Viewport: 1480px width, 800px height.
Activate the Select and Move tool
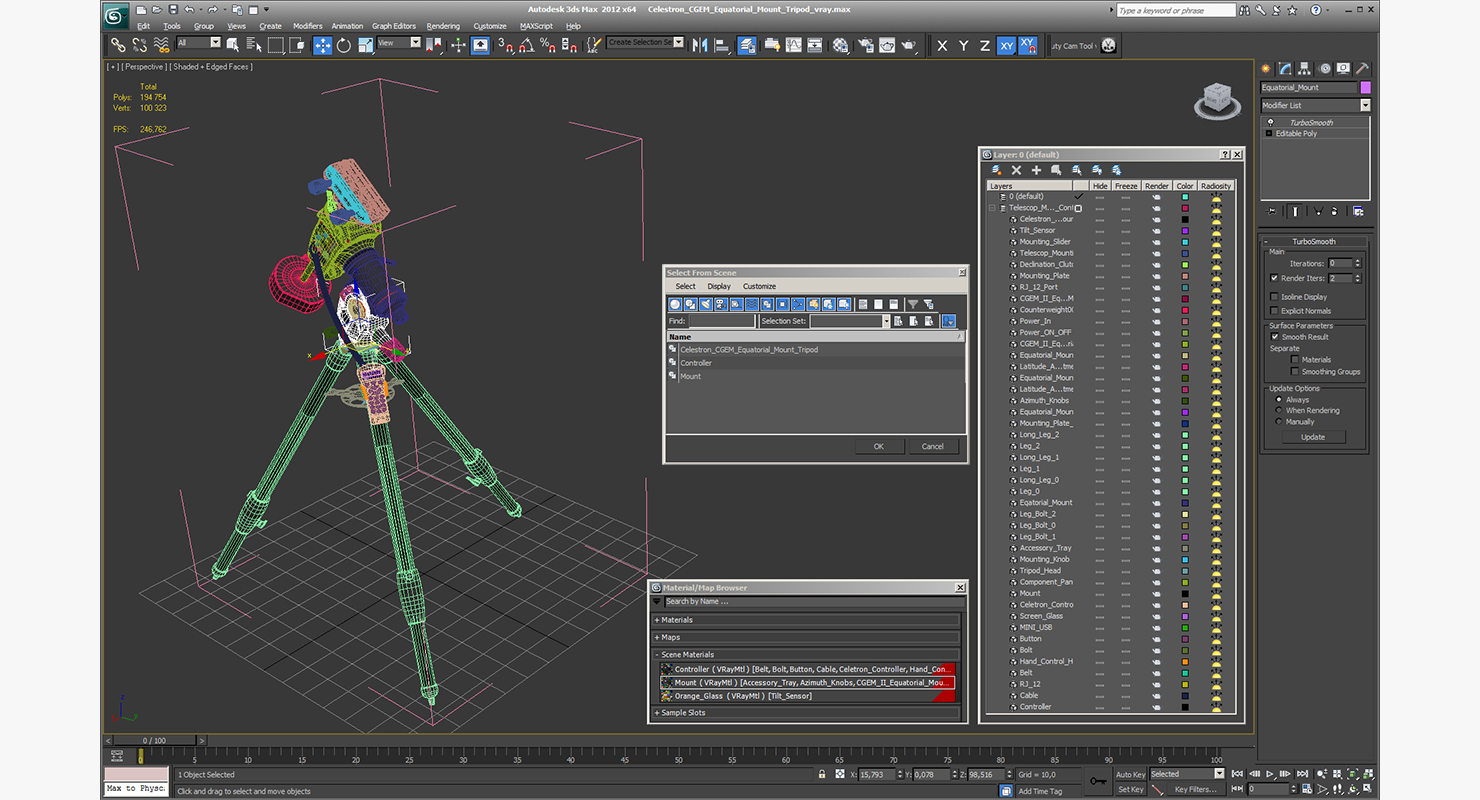coord(322,45)
